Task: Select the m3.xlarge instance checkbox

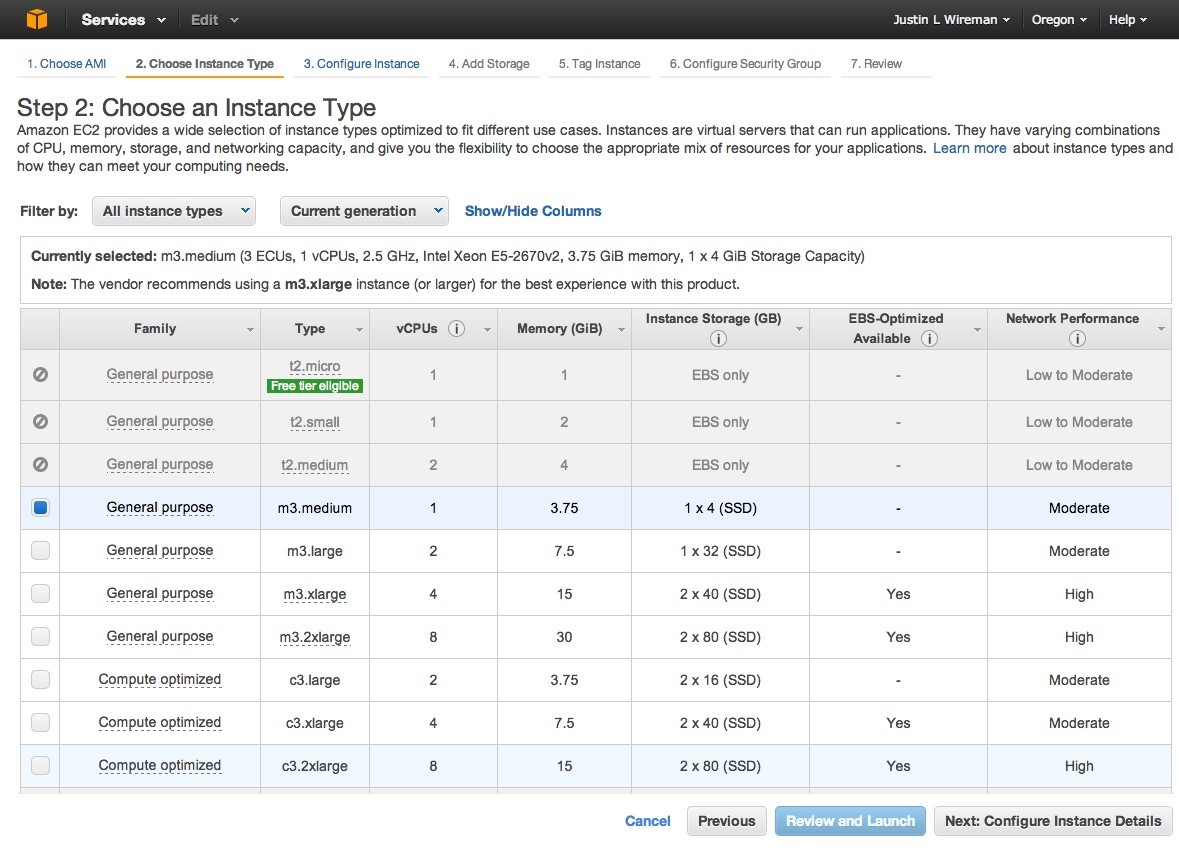Action: click(x=41, y=593)
